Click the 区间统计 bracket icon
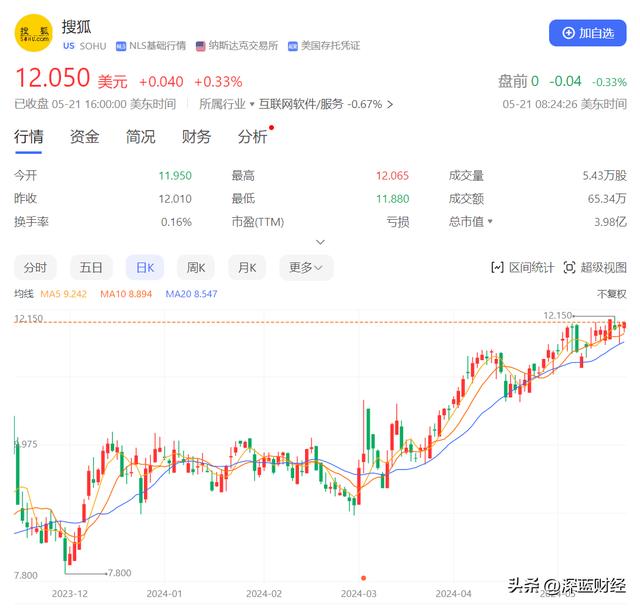 pyautogui.click(x=497, y=268)
